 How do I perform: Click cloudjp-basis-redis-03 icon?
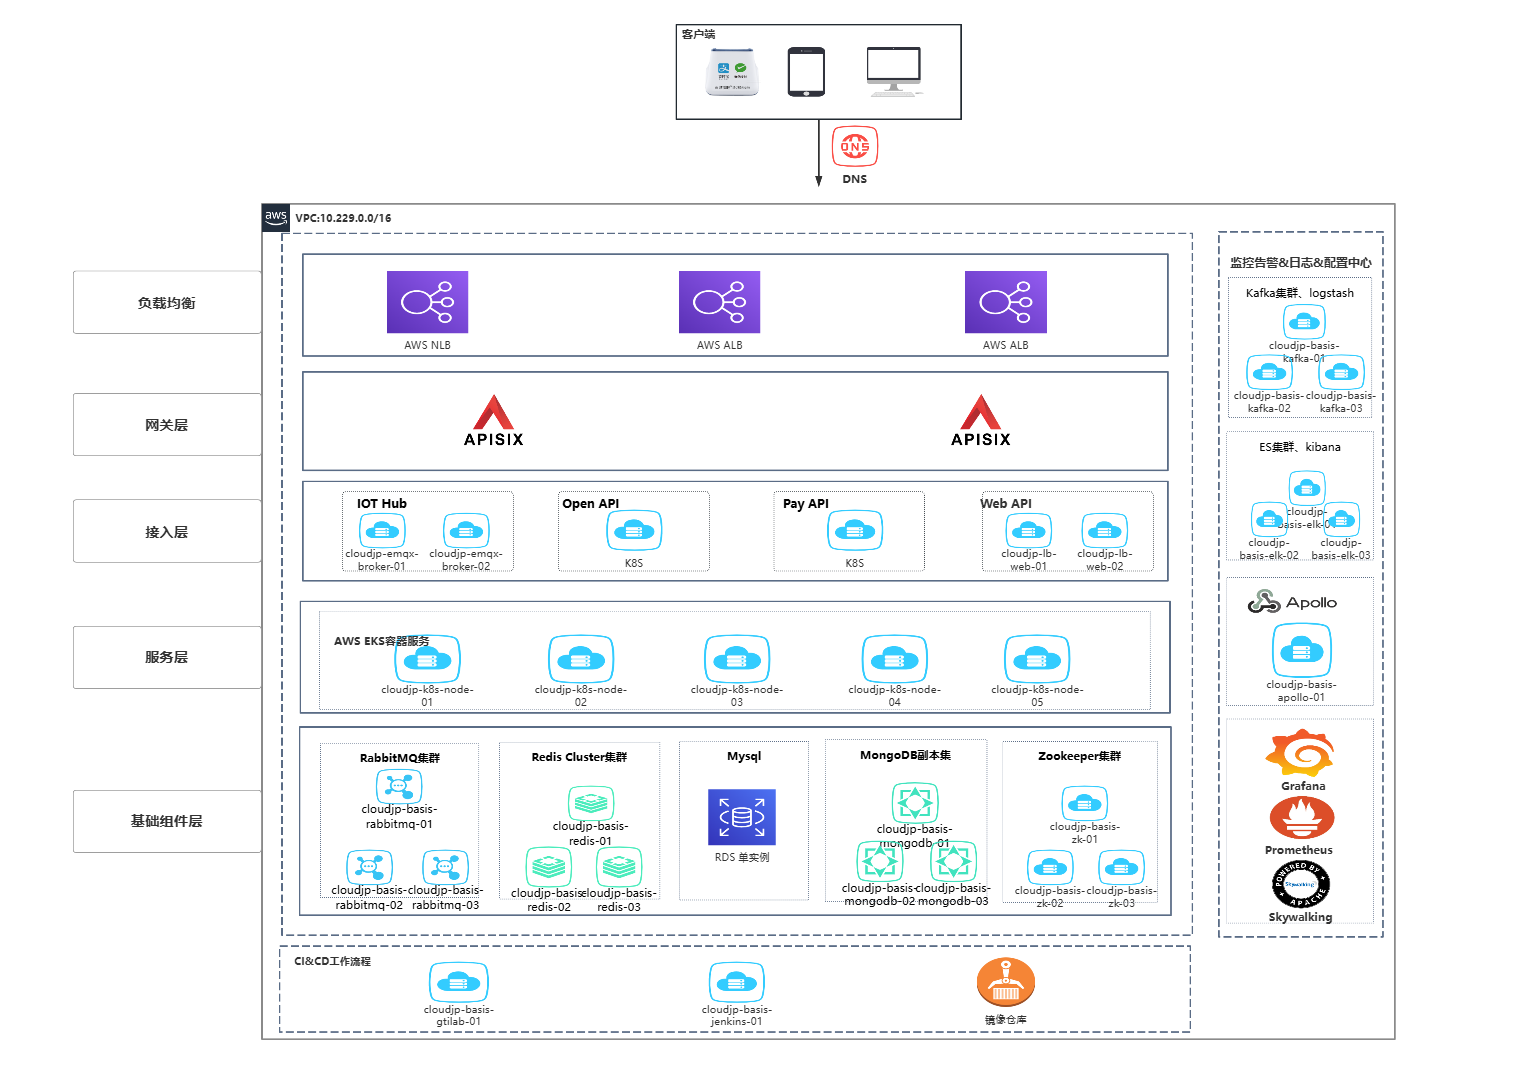coord(619,866)
